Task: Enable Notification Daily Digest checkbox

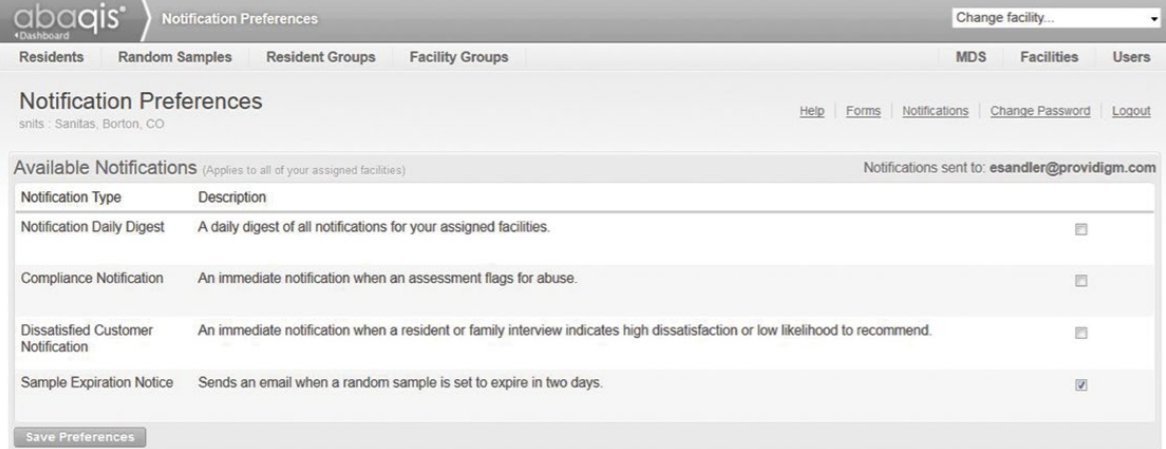Action: click(x=1081, y=229)
